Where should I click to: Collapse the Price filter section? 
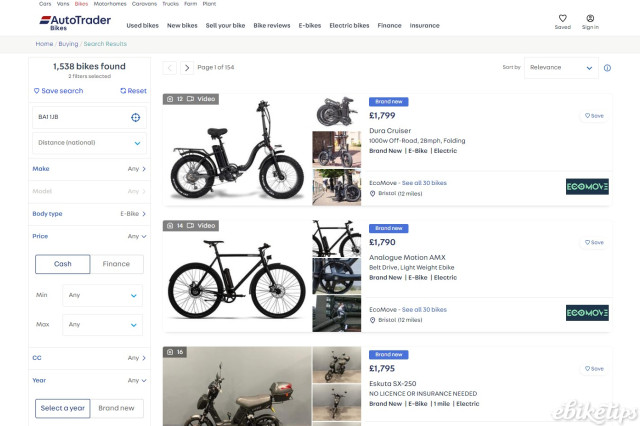tap(89, 236)
